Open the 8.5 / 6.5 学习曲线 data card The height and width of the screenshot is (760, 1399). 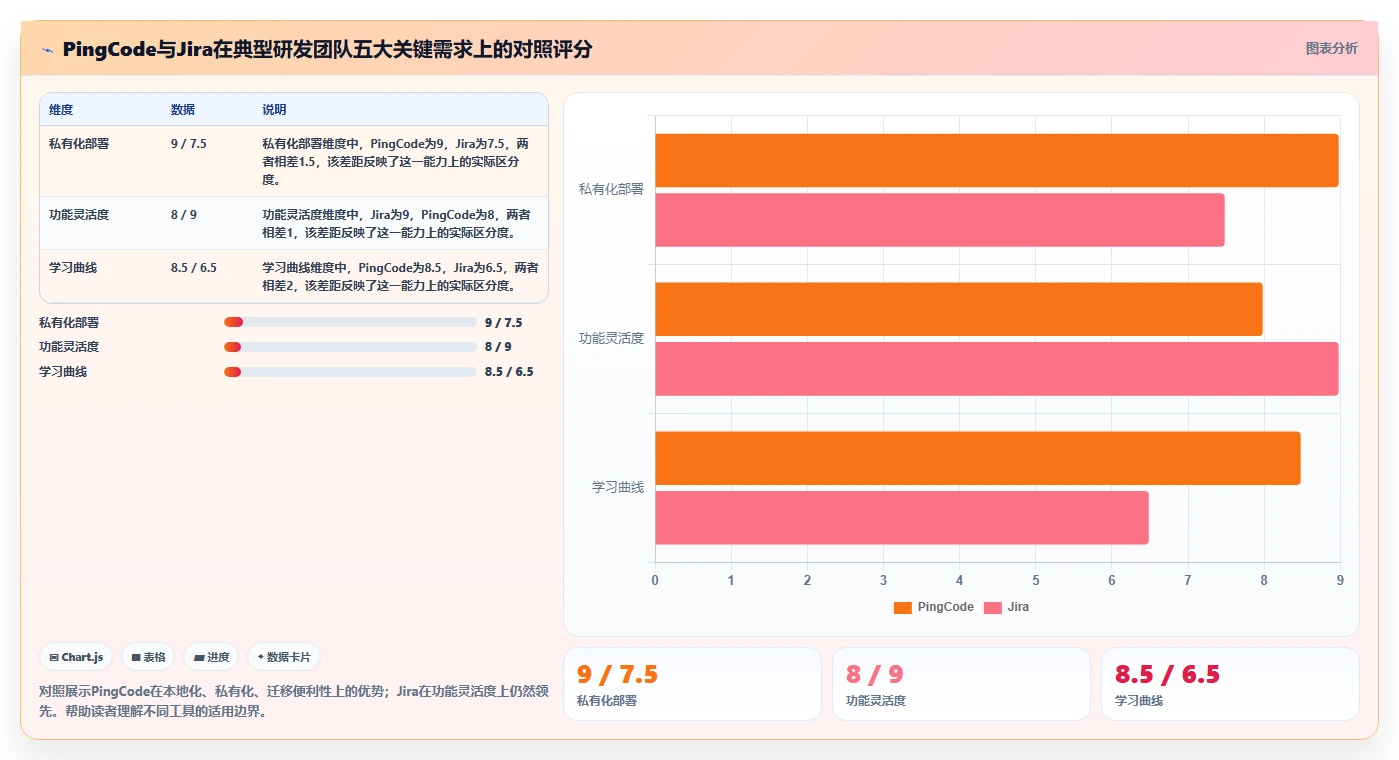1230,684
